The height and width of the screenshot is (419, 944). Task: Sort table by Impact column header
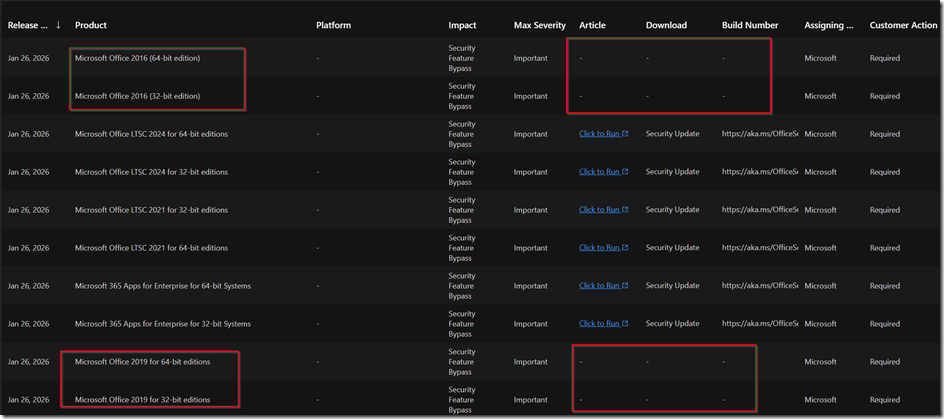pos(462,25)
